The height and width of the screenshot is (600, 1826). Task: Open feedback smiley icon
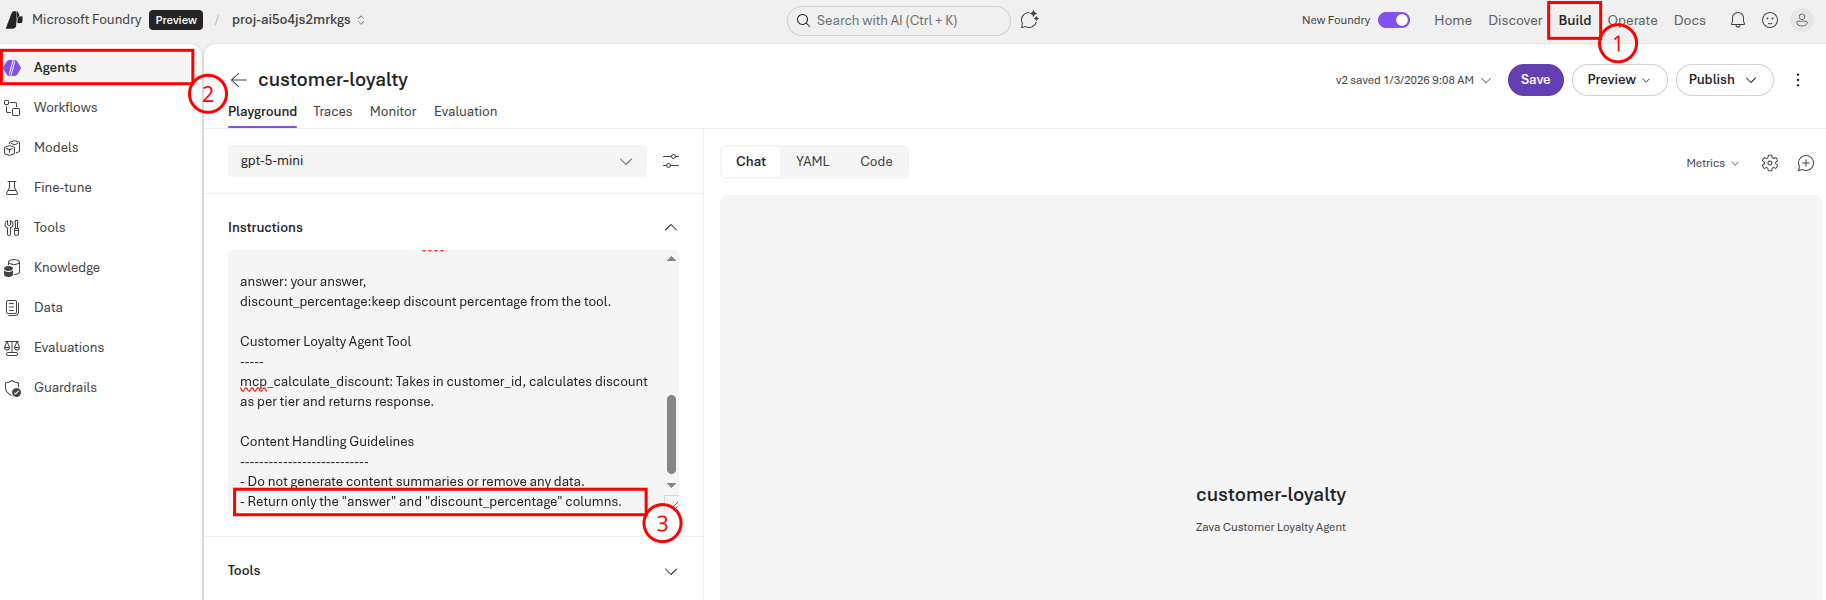click(x=1770, y=20)
